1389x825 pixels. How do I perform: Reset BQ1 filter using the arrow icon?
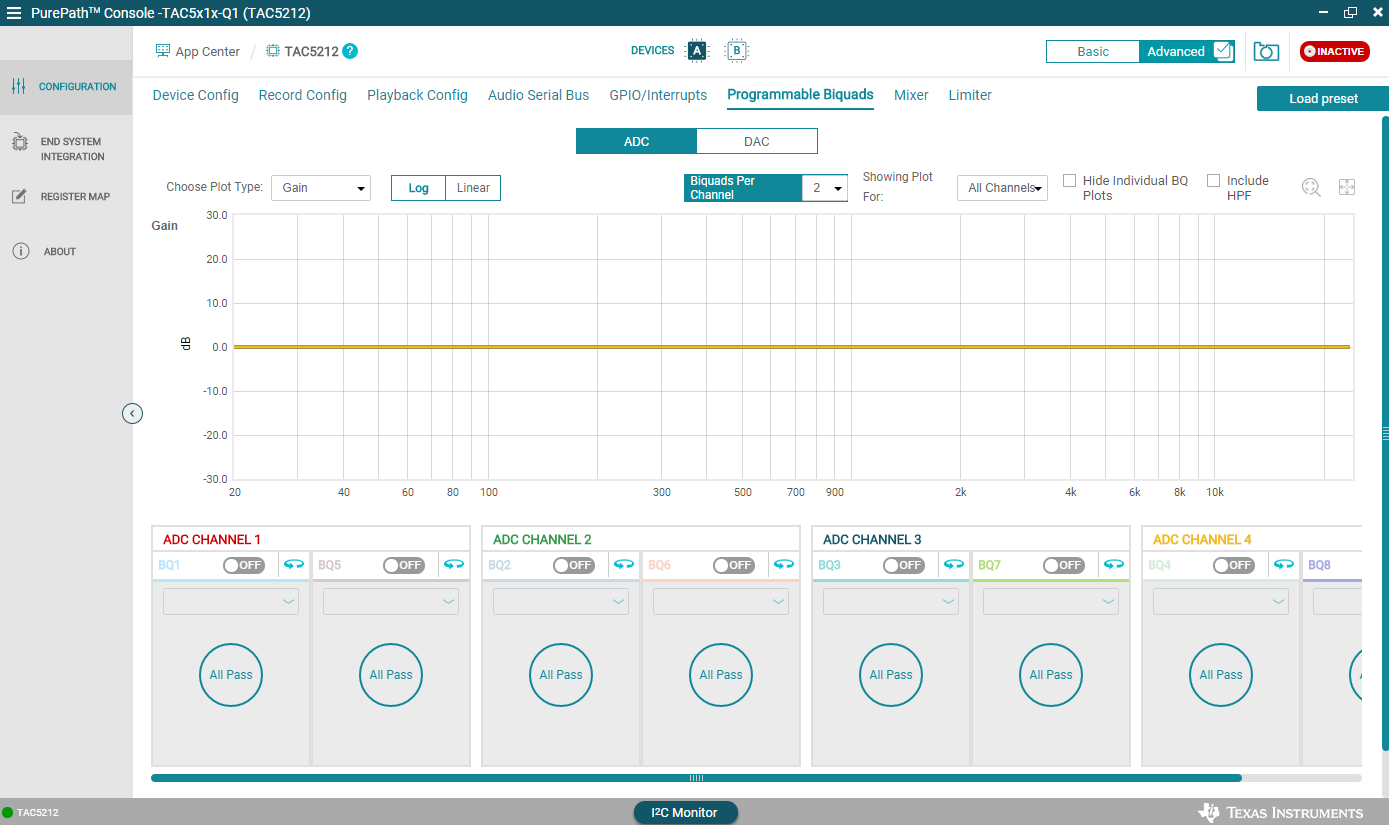pos(294,565)
